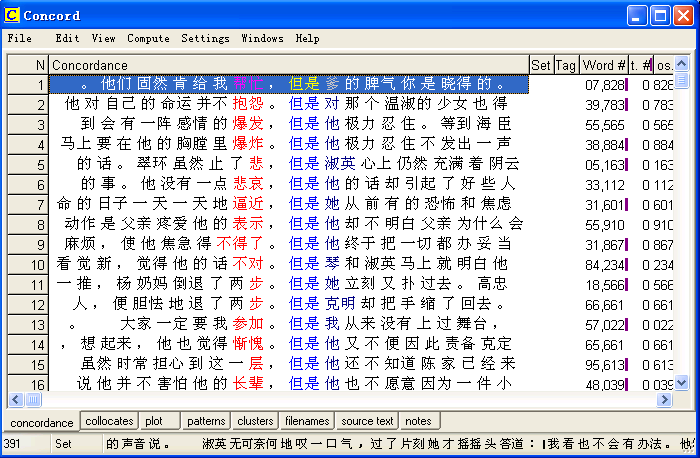Click the Concord app icon in title bar
This screenshot has height=458, width=700.
click(x=13, y=15)
